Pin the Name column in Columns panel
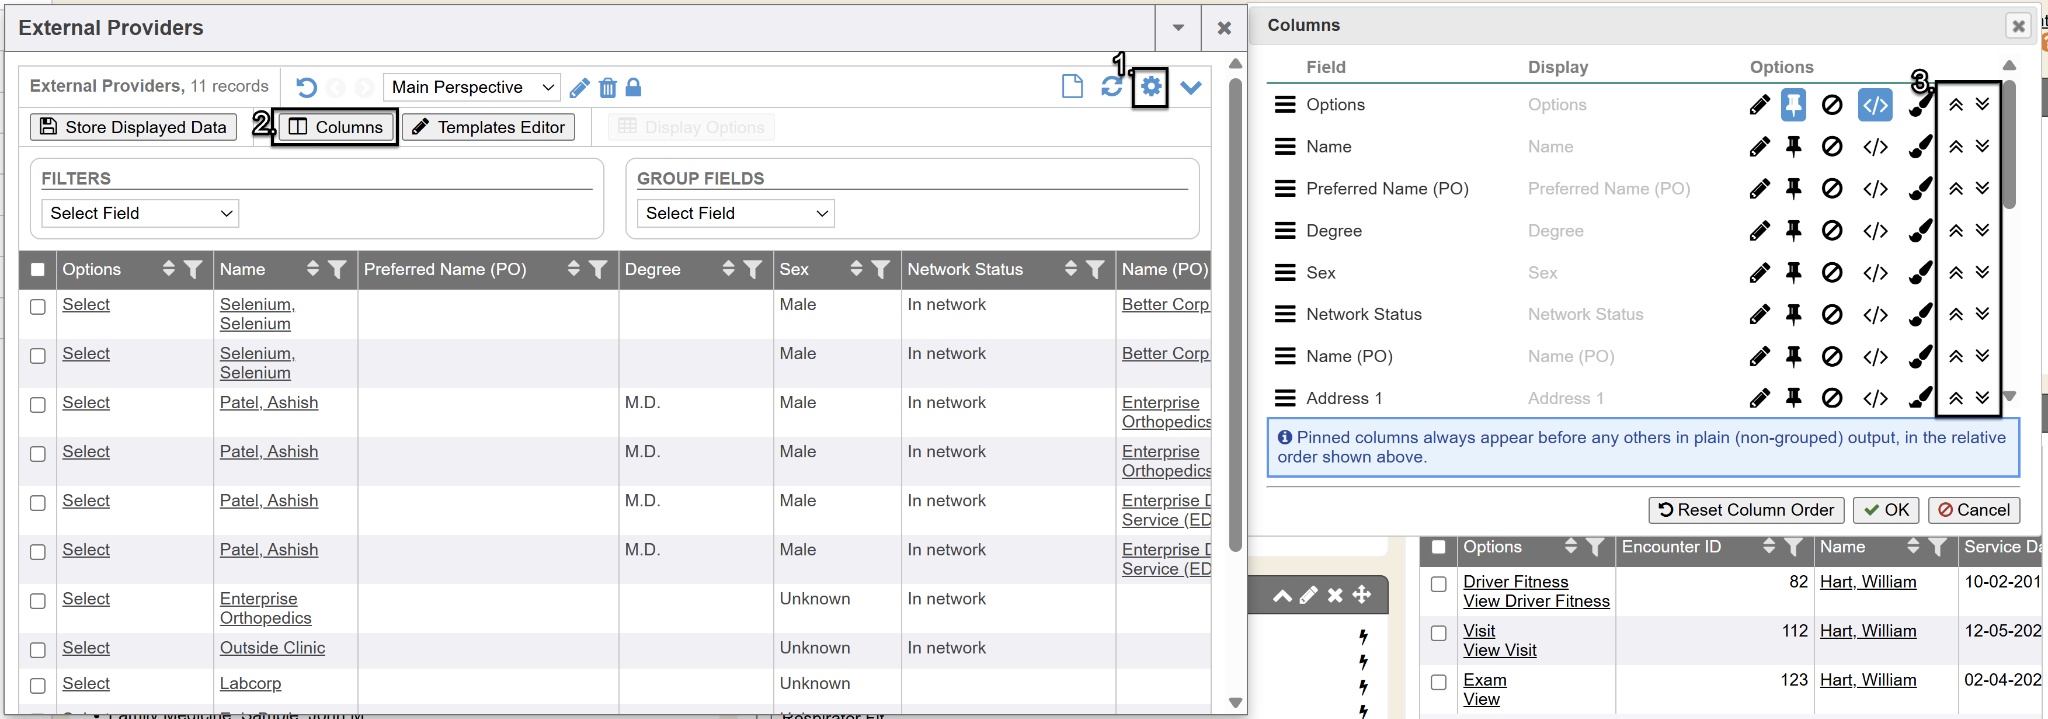Viewport: 2048px width, 719px height. [1793, 147]
